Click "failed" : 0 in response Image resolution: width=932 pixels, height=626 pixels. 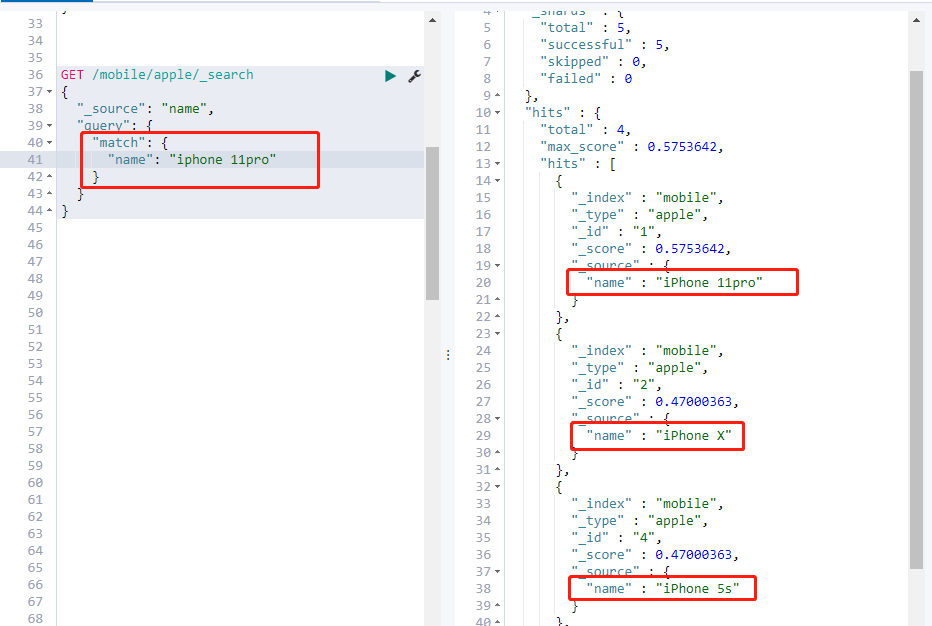point(585,78)
